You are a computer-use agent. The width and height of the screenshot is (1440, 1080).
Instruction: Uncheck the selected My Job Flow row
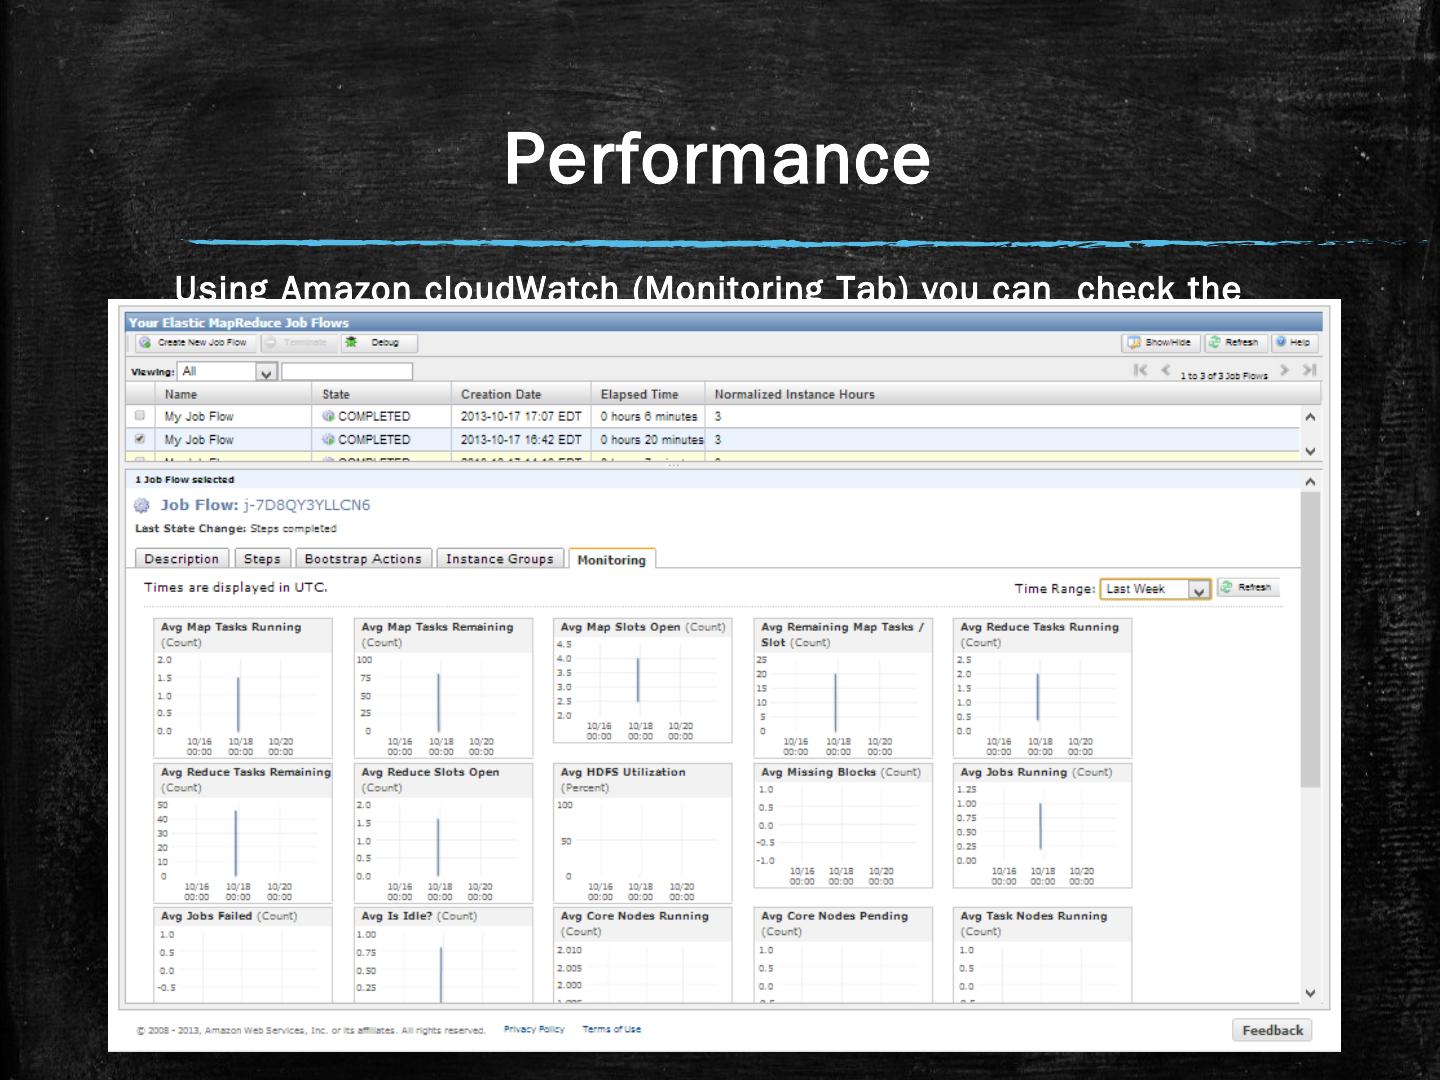click(140, 439)
